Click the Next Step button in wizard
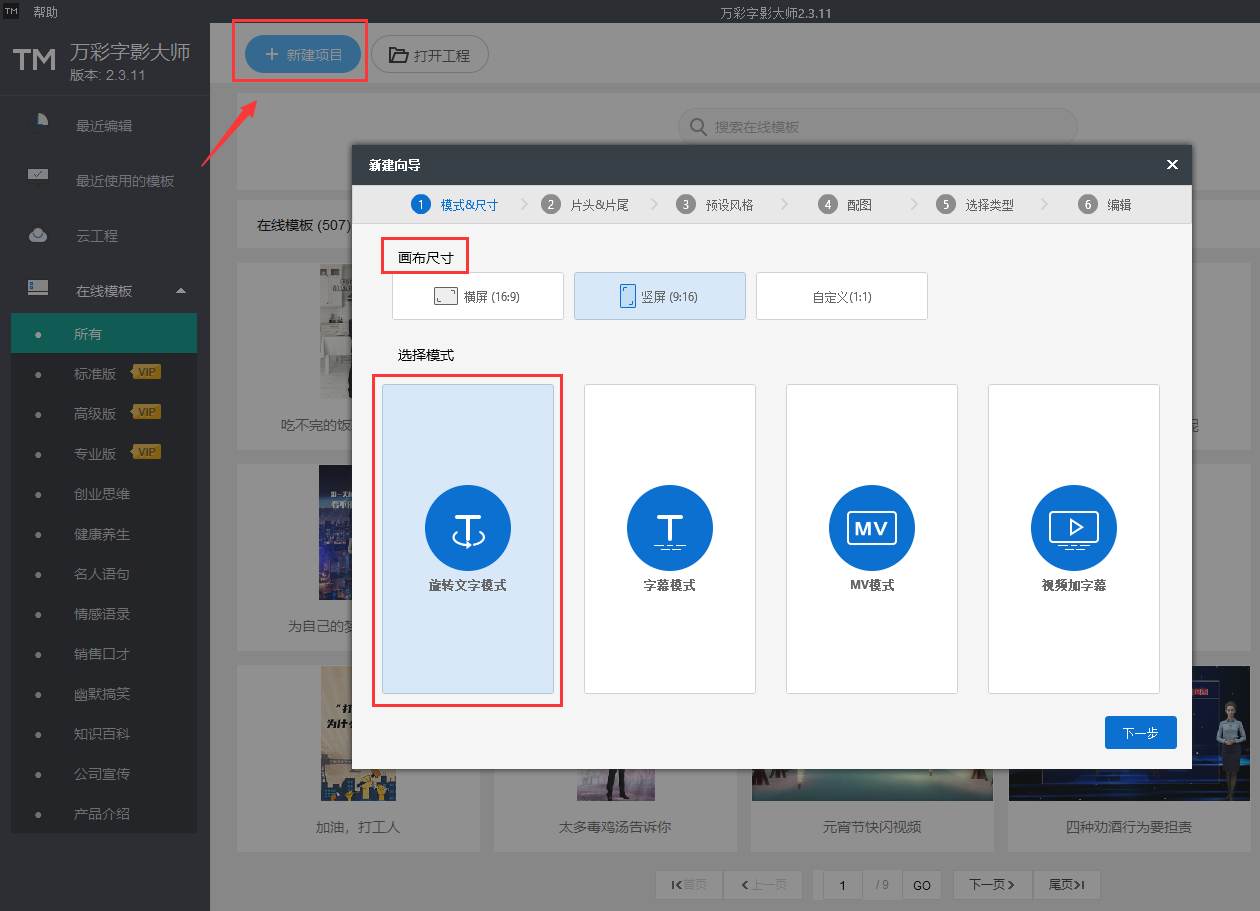This screenshot has width=1260, height=911. [x=1141, y=733]
